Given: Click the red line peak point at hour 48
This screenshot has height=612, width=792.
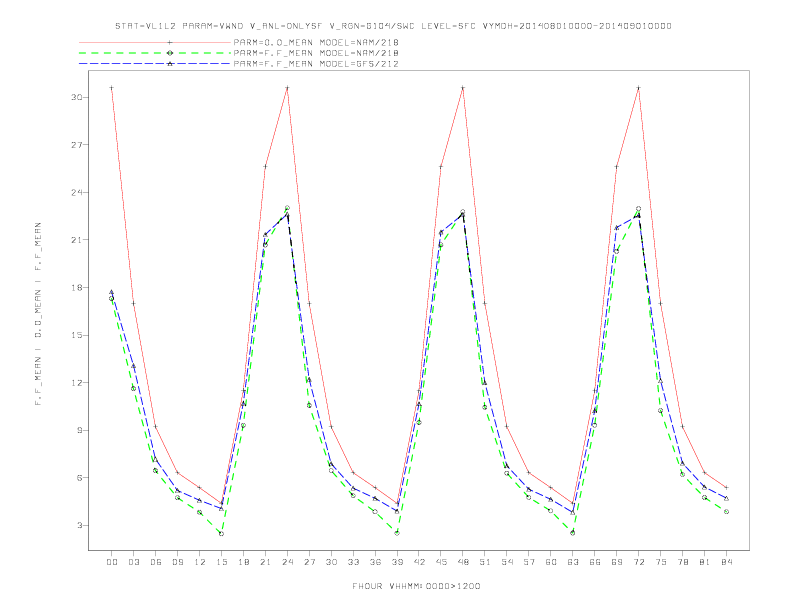Looking at the screenshot, I should click(x=463, y=88).
